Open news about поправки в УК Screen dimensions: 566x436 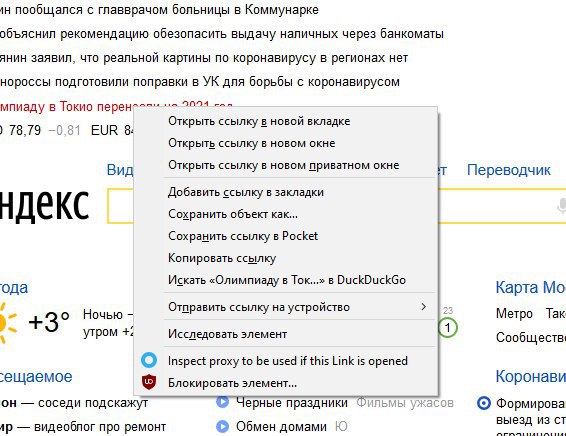click(x=200, y=82)
